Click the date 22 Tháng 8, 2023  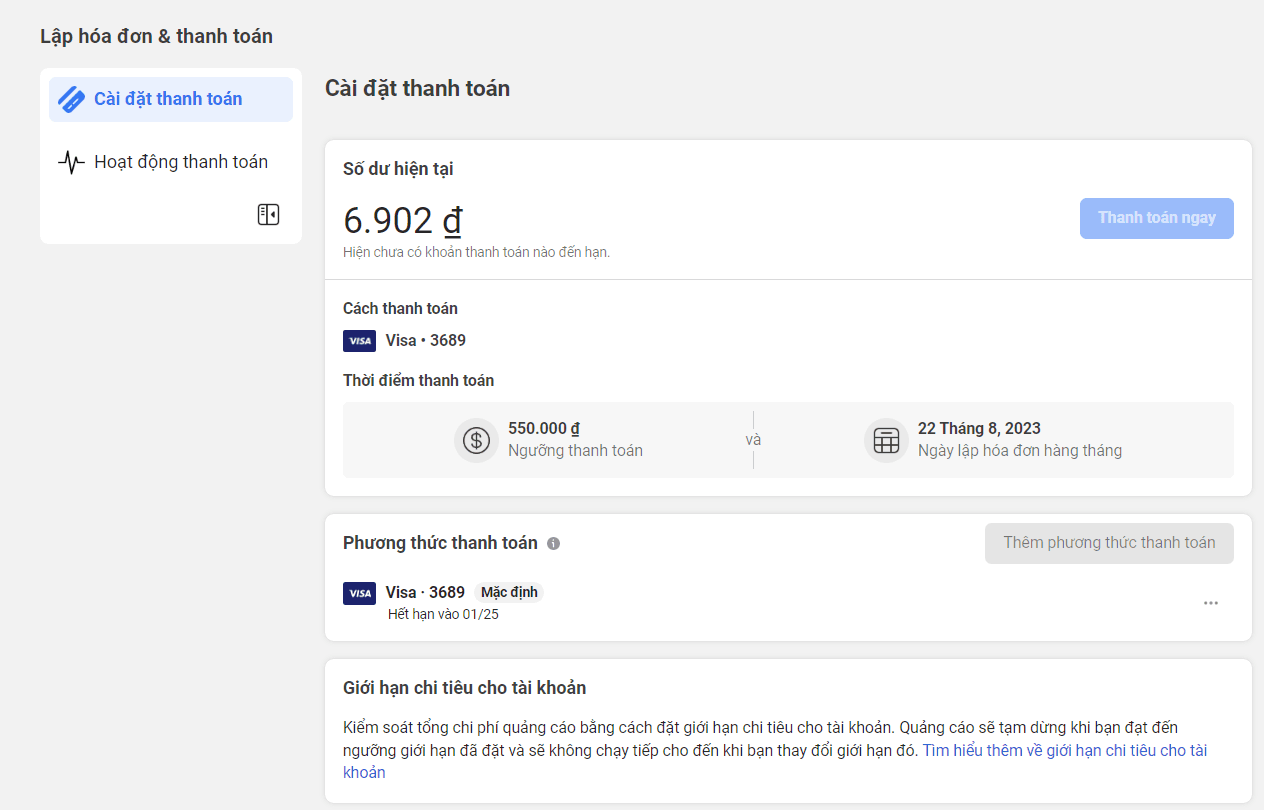coord(979,428)
